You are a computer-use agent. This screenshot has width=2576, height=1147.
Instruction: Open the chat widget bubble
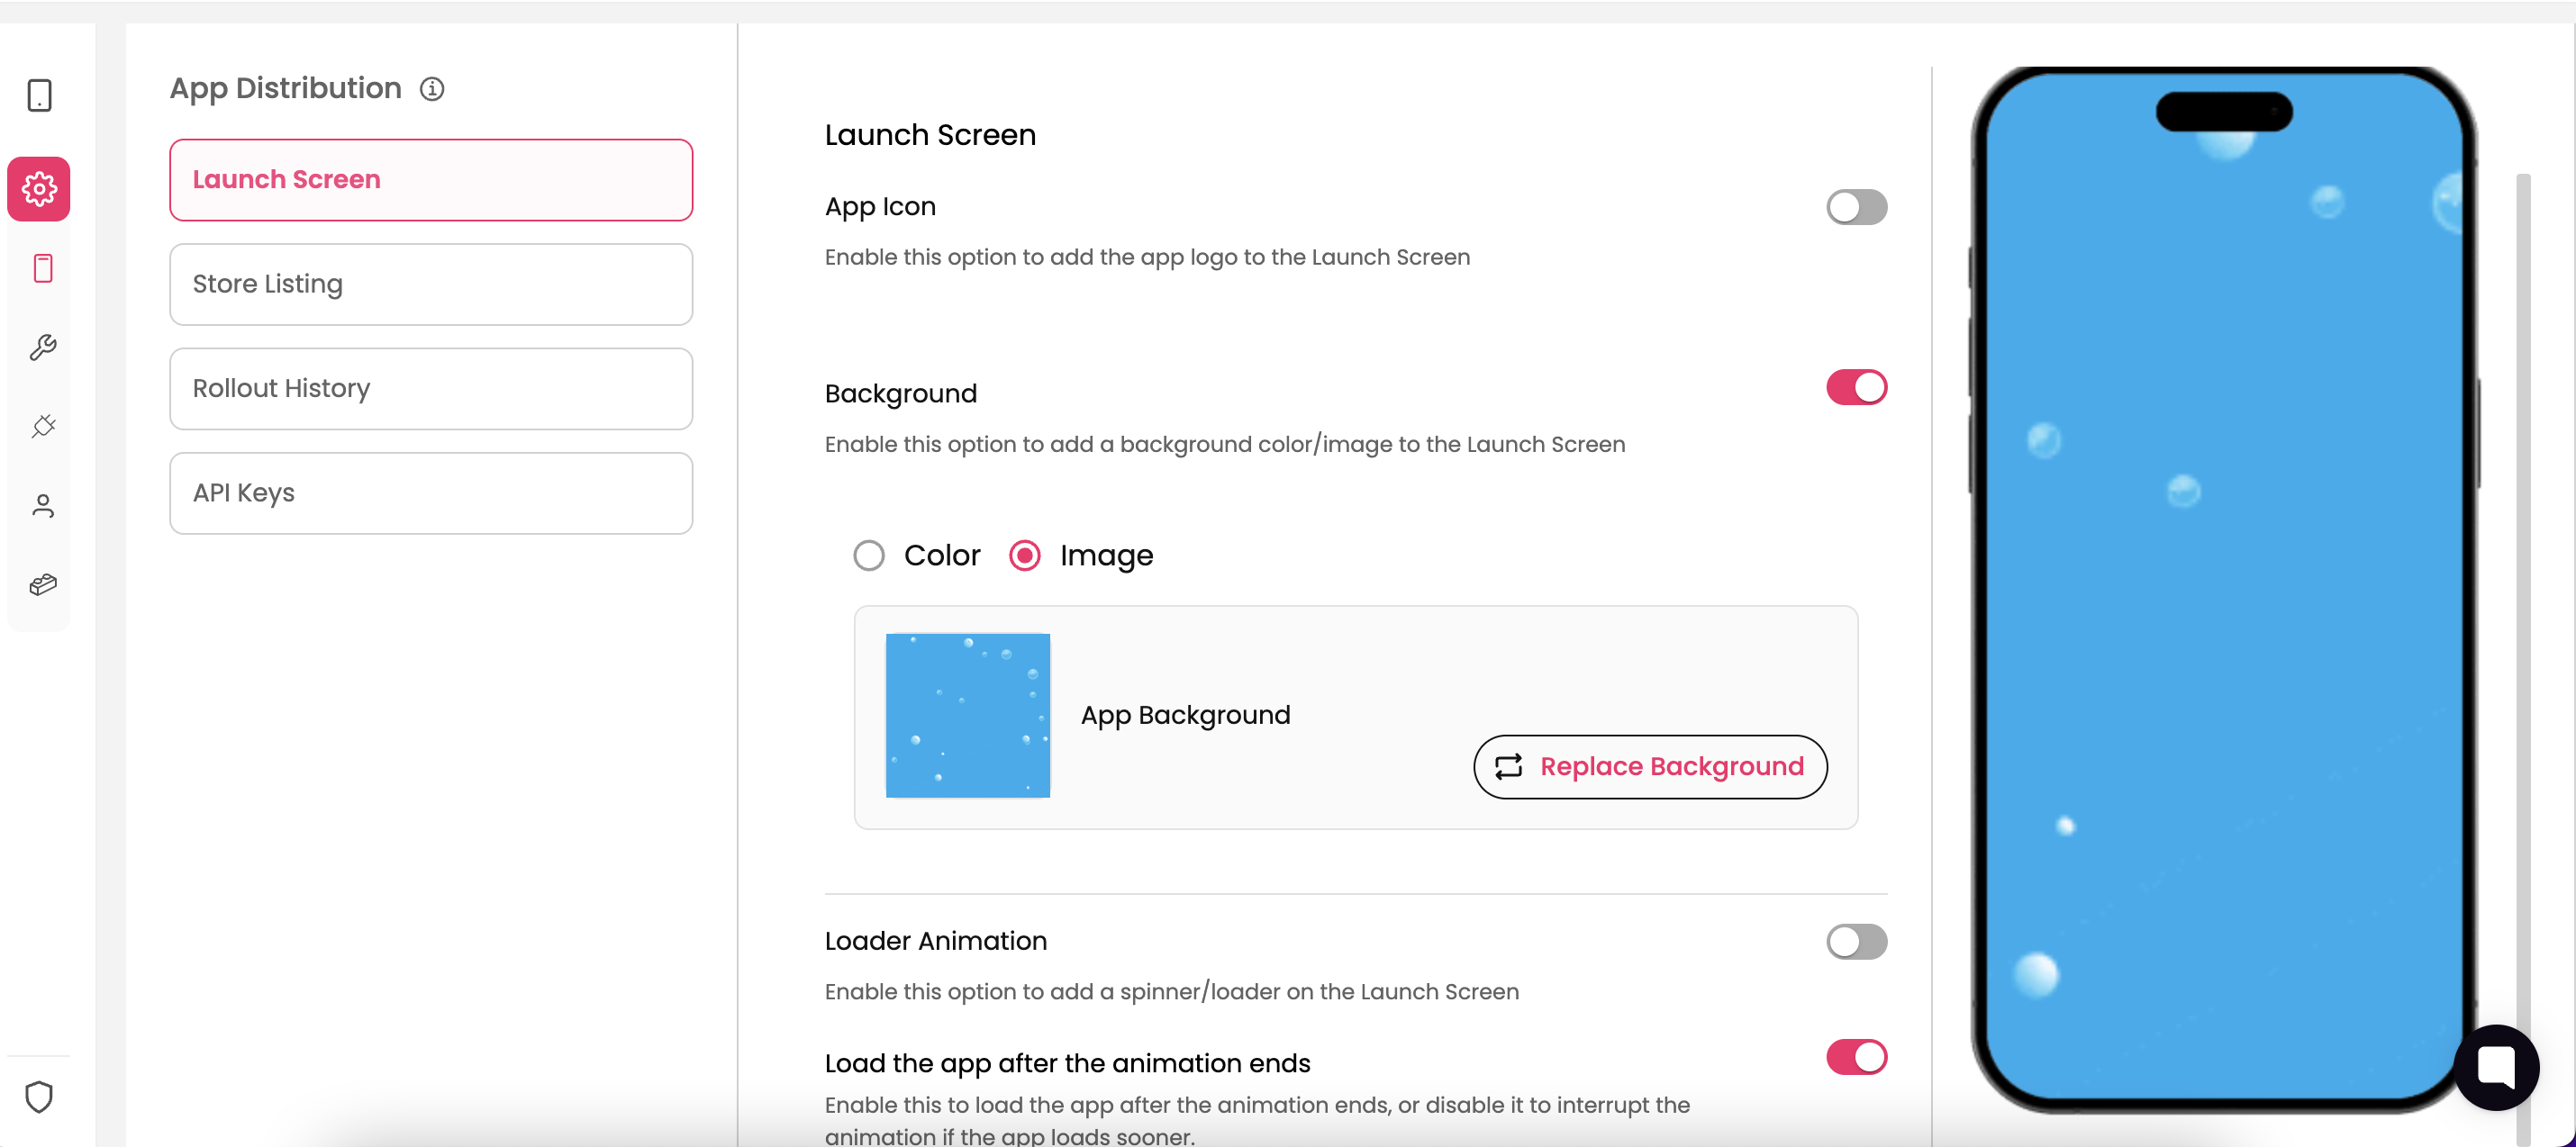click(x=2495, y=1066)
